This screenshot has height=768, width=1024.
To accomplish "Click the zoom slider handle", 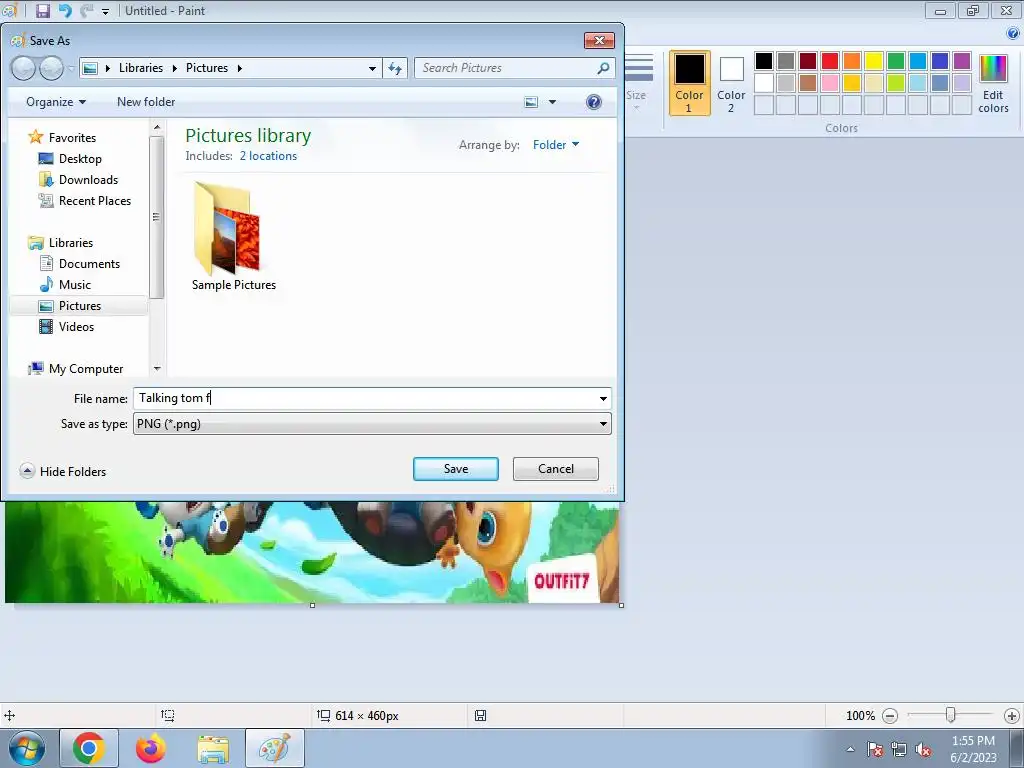I will (x=951, y=716).
